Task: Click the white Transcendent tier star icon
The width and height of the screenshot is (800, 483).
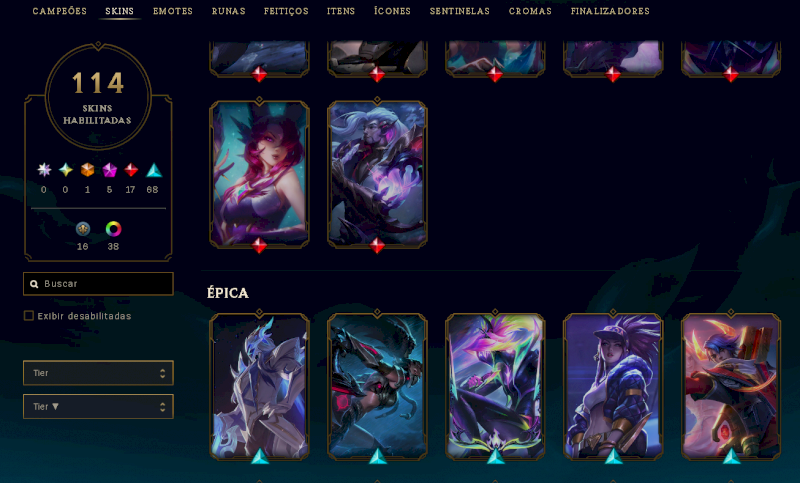Action: (x=44, y=170)
